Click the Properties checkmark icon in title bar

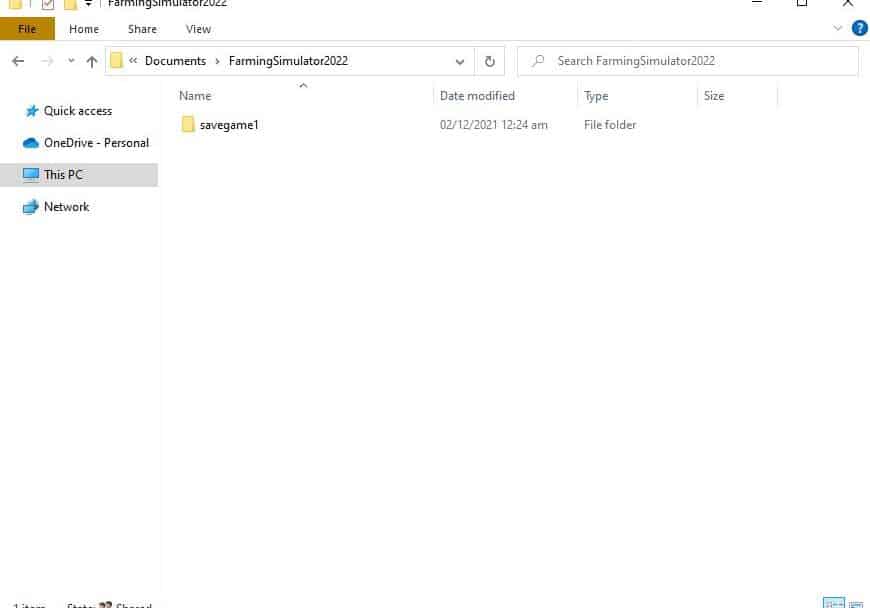48,4
